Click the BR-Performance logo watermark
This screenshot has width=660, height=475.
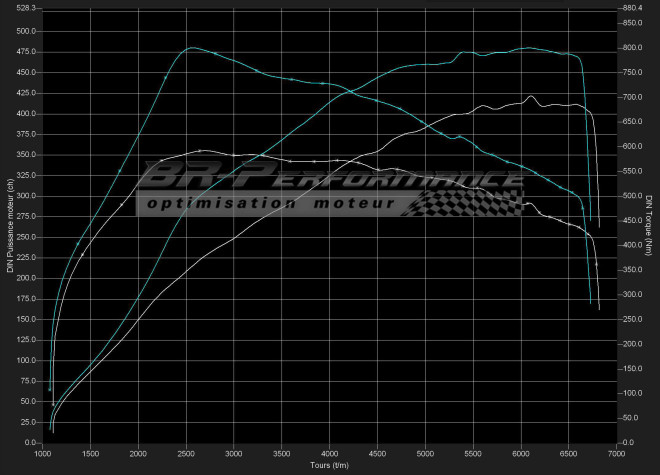(330, 180)
